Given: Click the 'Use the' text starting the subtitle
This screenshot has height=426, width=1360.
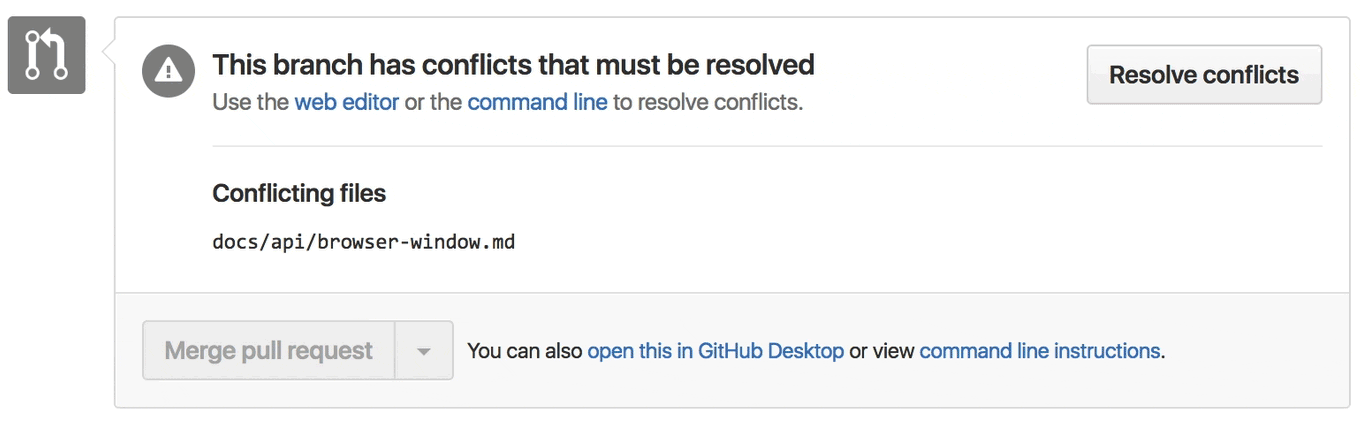Looking at the screenshot, I should click(x=250, y=102).
